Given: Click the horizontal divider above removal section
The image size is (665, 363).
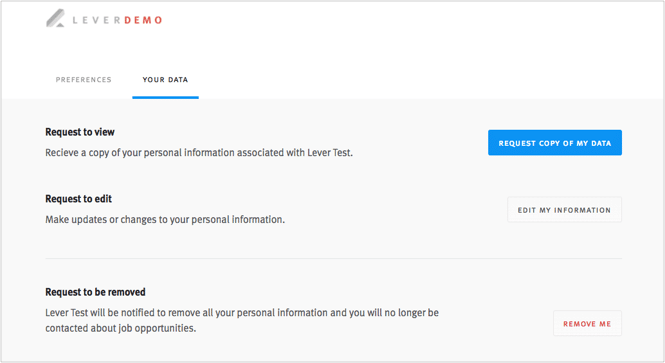Looking at the screenshot, I should pyautogui.click(x=333, y=258).
